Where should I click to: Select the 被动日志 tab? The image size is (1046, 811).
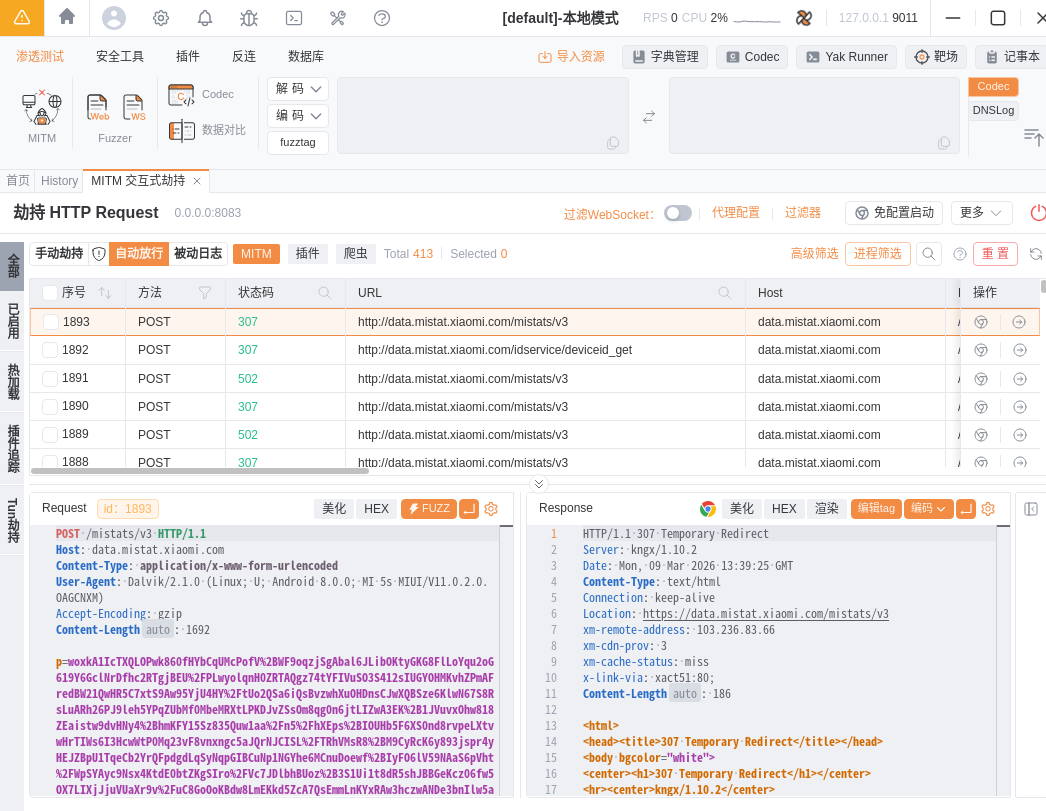pos(198,253)
